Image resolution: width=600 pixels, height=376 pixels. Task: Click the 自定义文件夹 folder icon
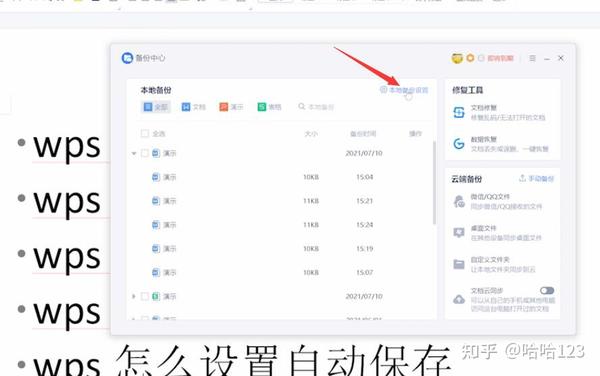pos(459,264)
